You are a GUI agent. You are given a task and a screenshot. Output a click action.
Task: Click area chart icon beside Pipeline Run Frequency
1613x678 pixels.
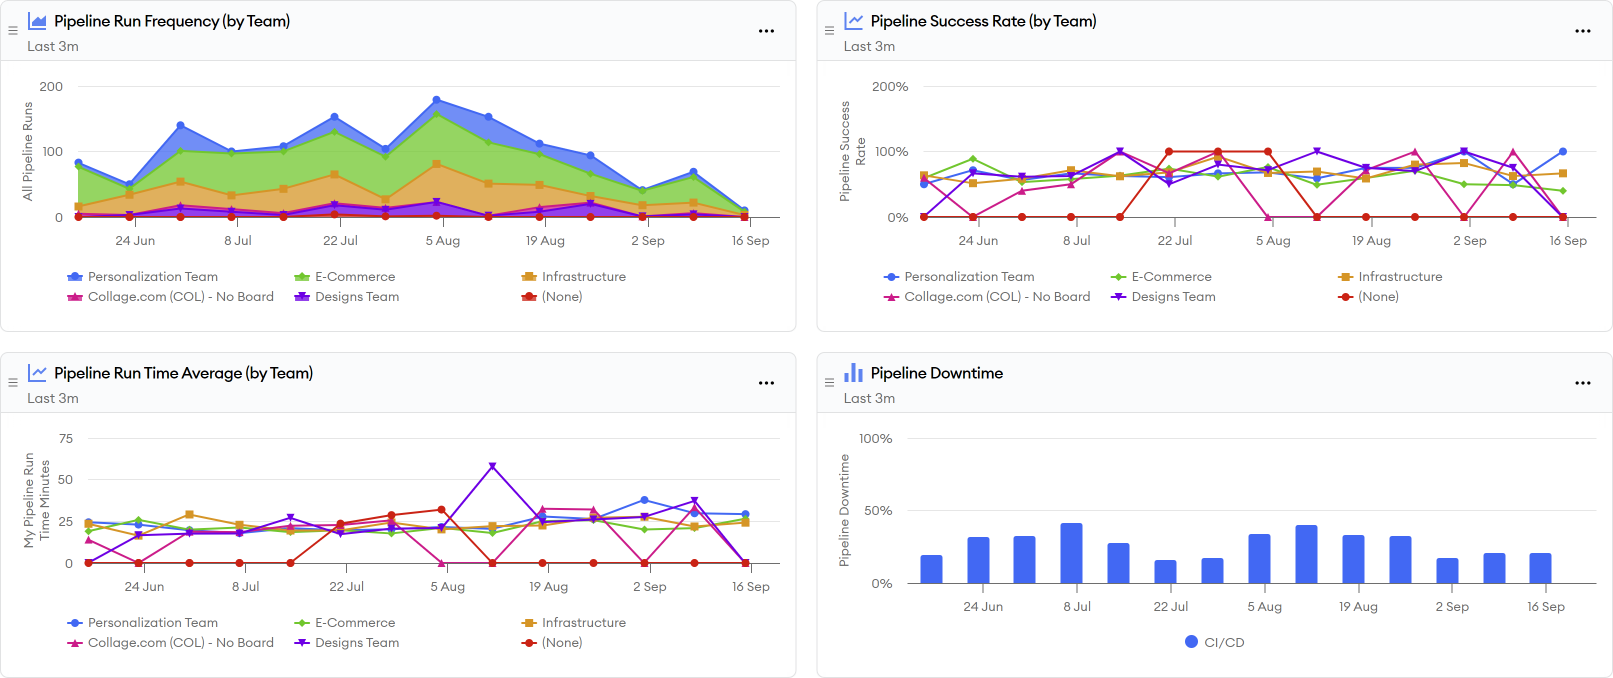click(37, 21)
